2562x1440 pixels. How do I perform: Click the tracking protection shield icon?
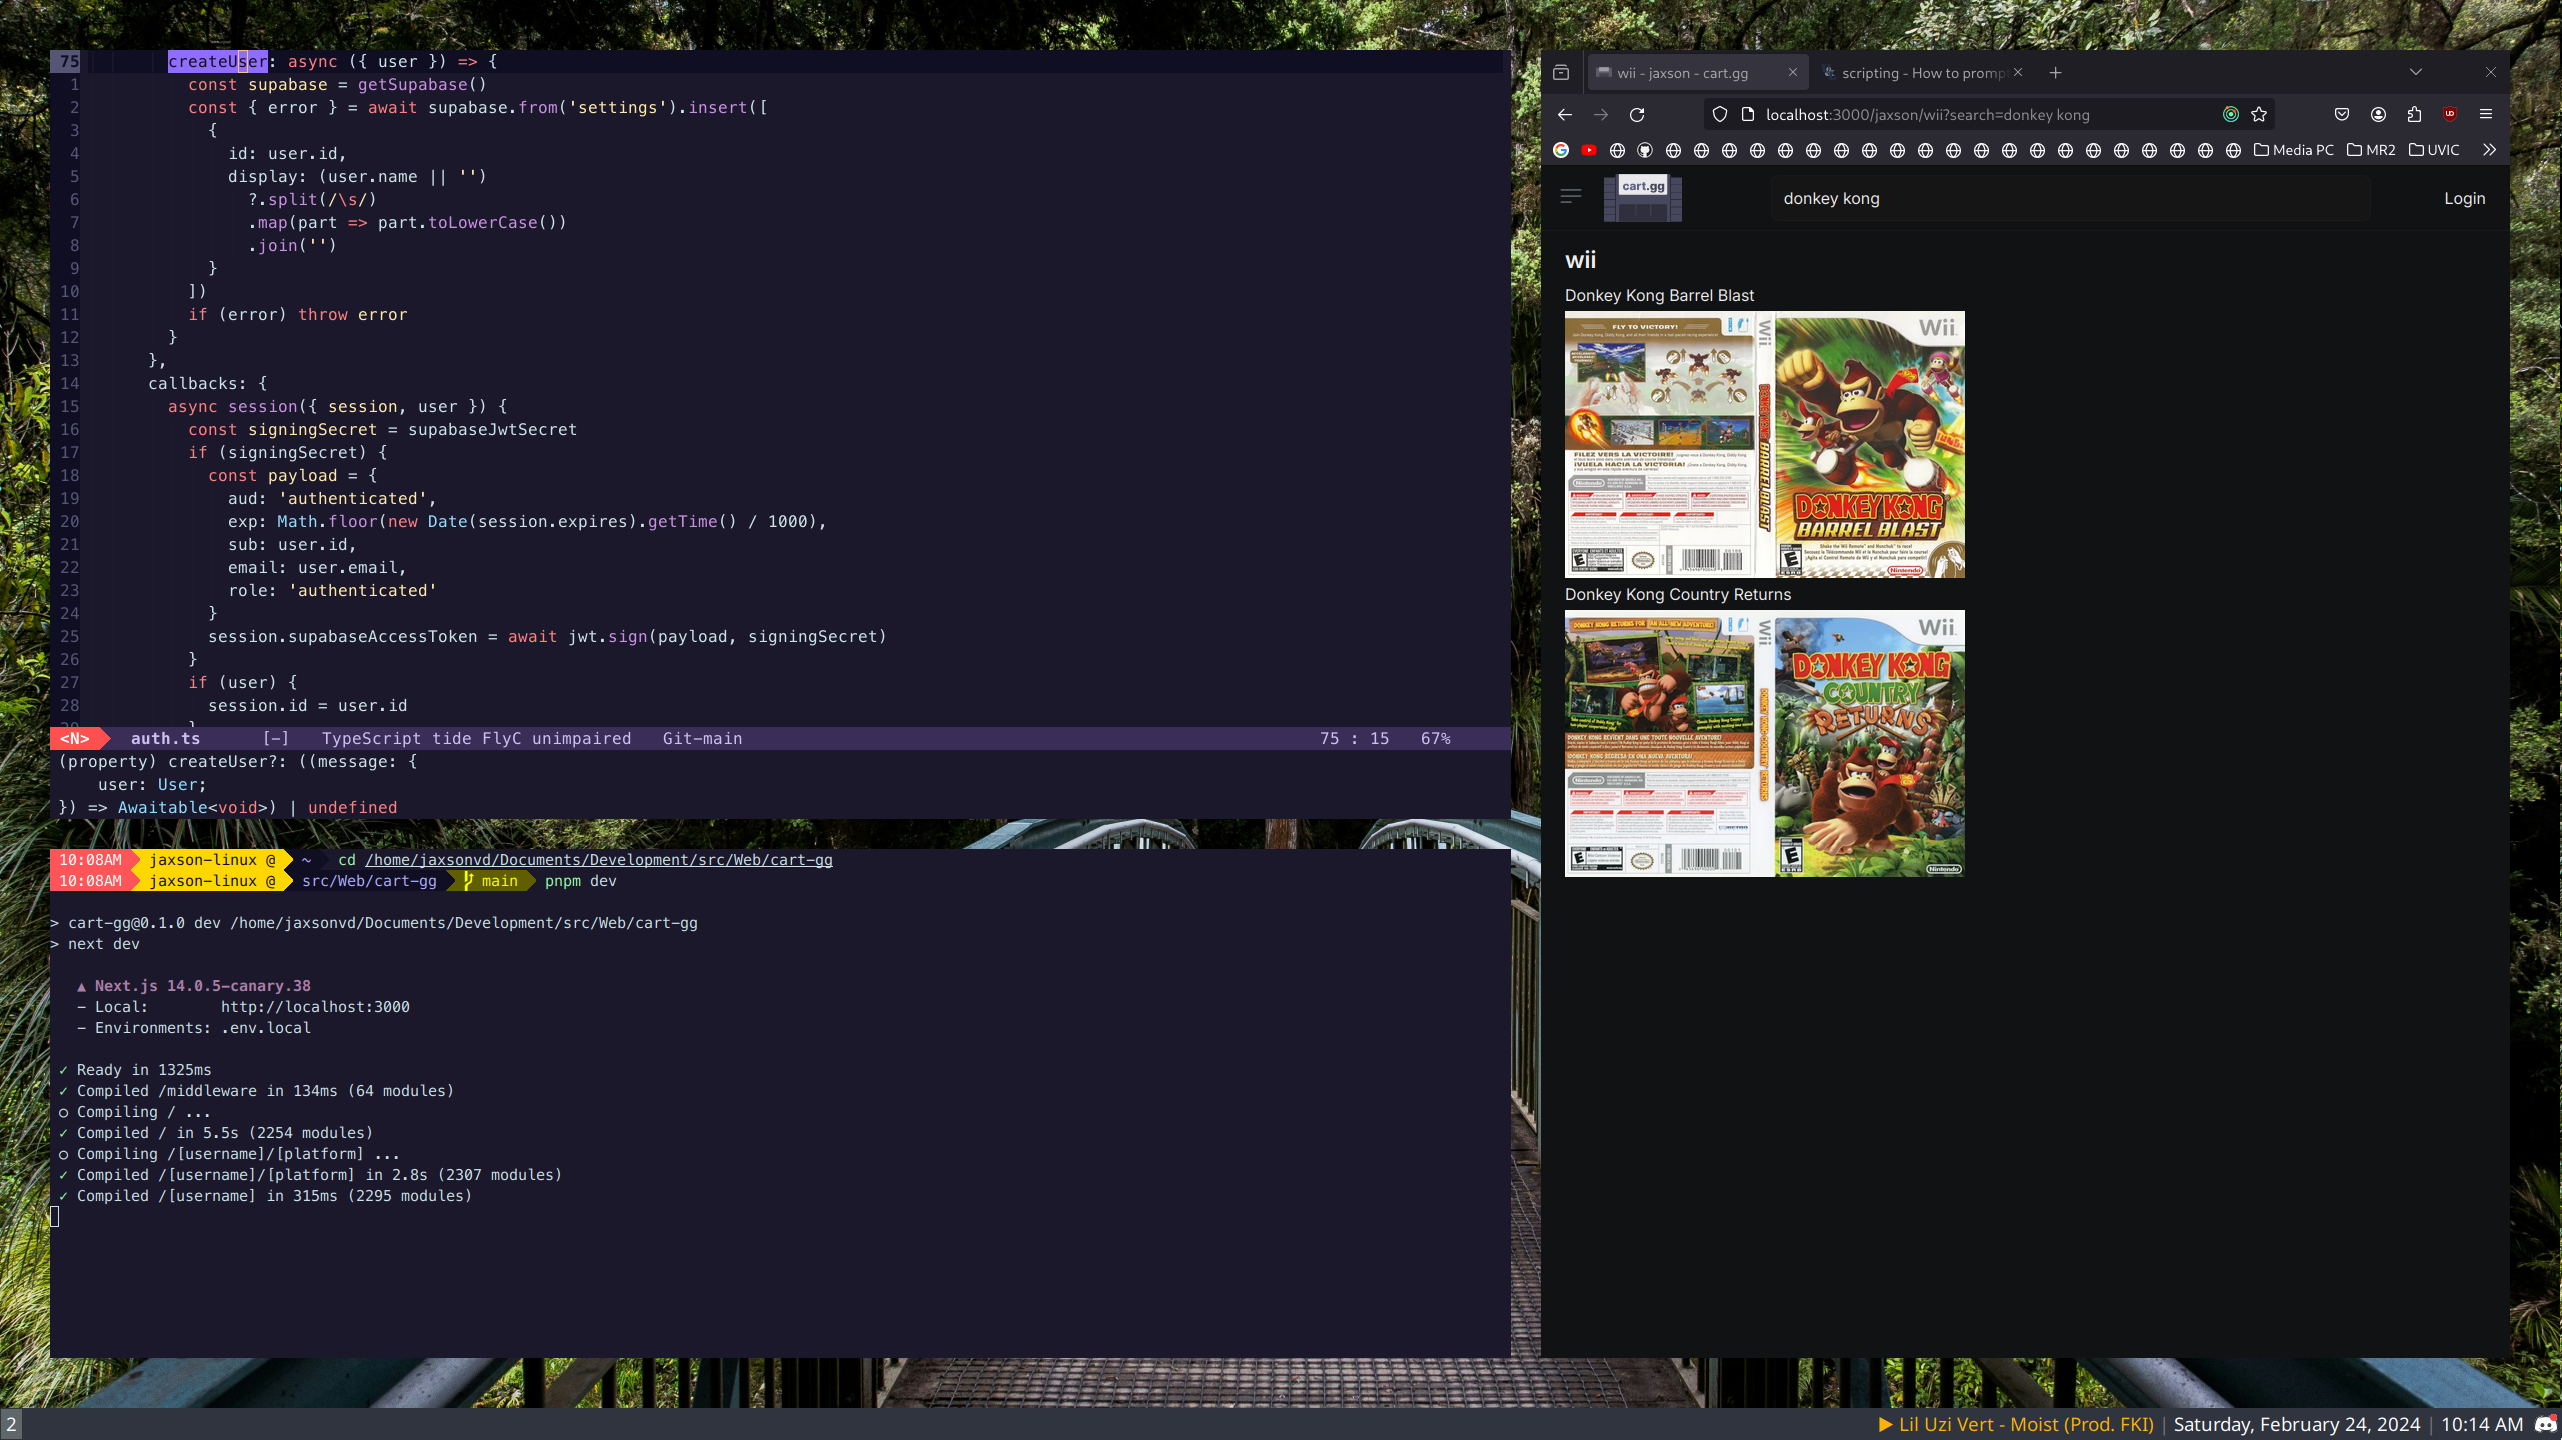coord(1720,115)
